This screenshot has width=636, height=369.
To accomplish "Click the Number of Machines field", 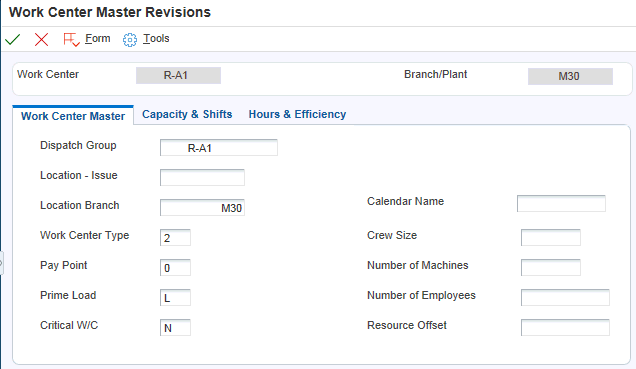I will point(551,268).
